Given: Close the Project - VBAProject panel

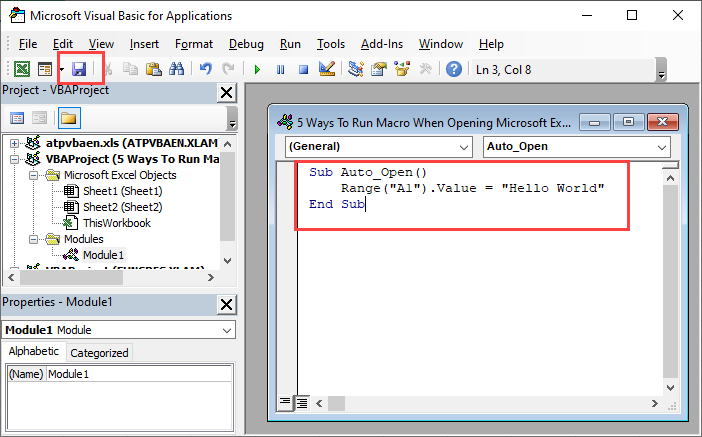Looking at the screenshot, I should pyautogui.click(x=227, y=93).
